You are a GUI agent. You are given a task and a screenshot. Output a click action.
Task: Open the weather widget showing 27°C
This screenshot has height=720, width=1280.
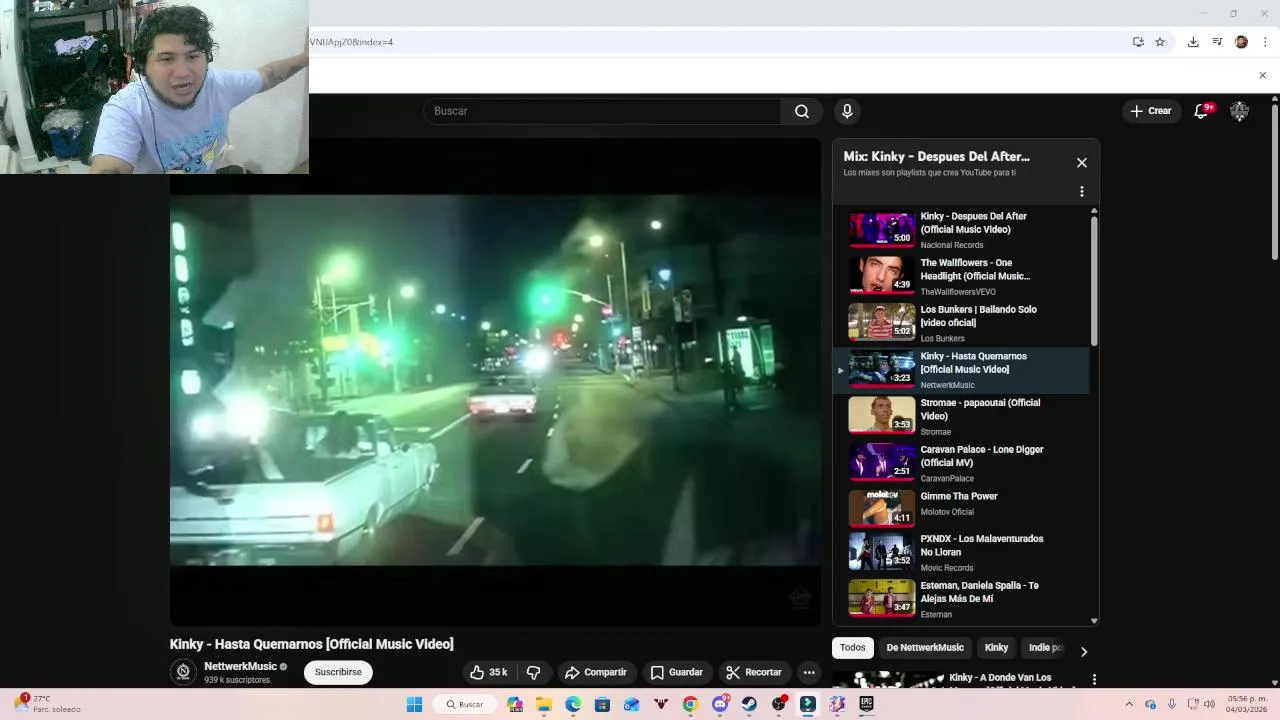tap(46, 704)
